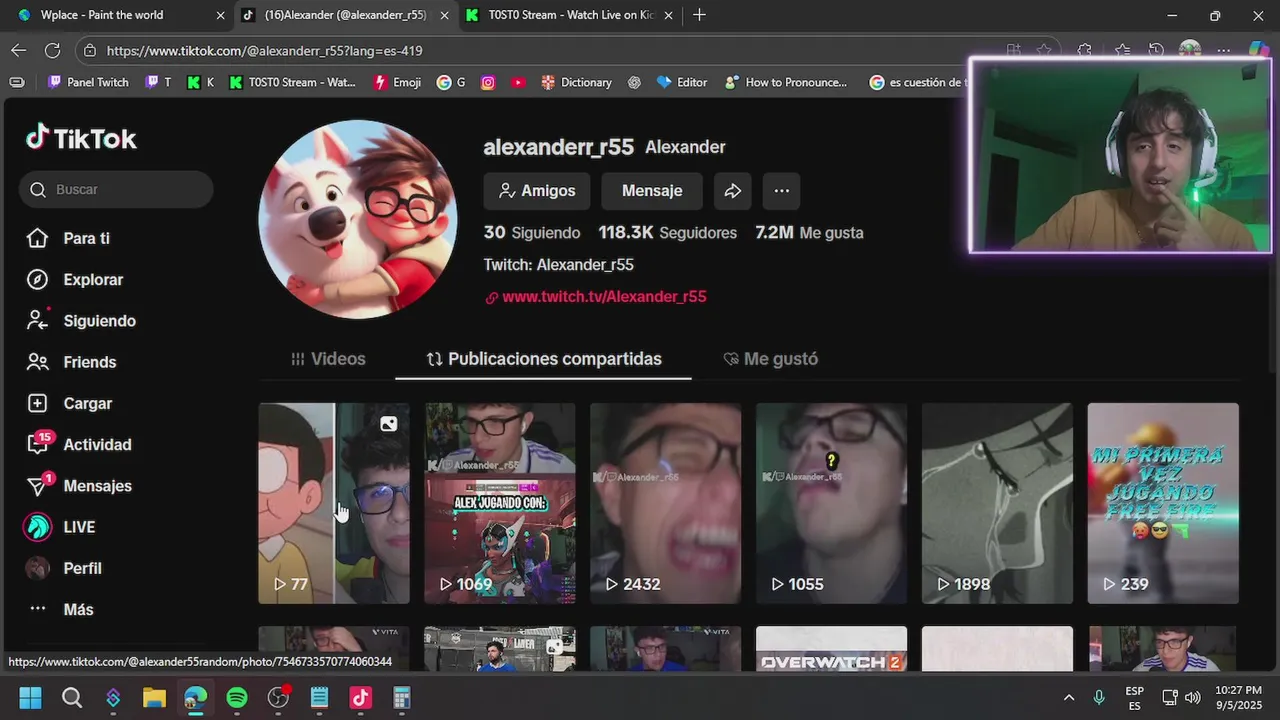This screenshot has width=1280, height=720.
Task: Click Cargar upload option
Action: coord(69,403)
